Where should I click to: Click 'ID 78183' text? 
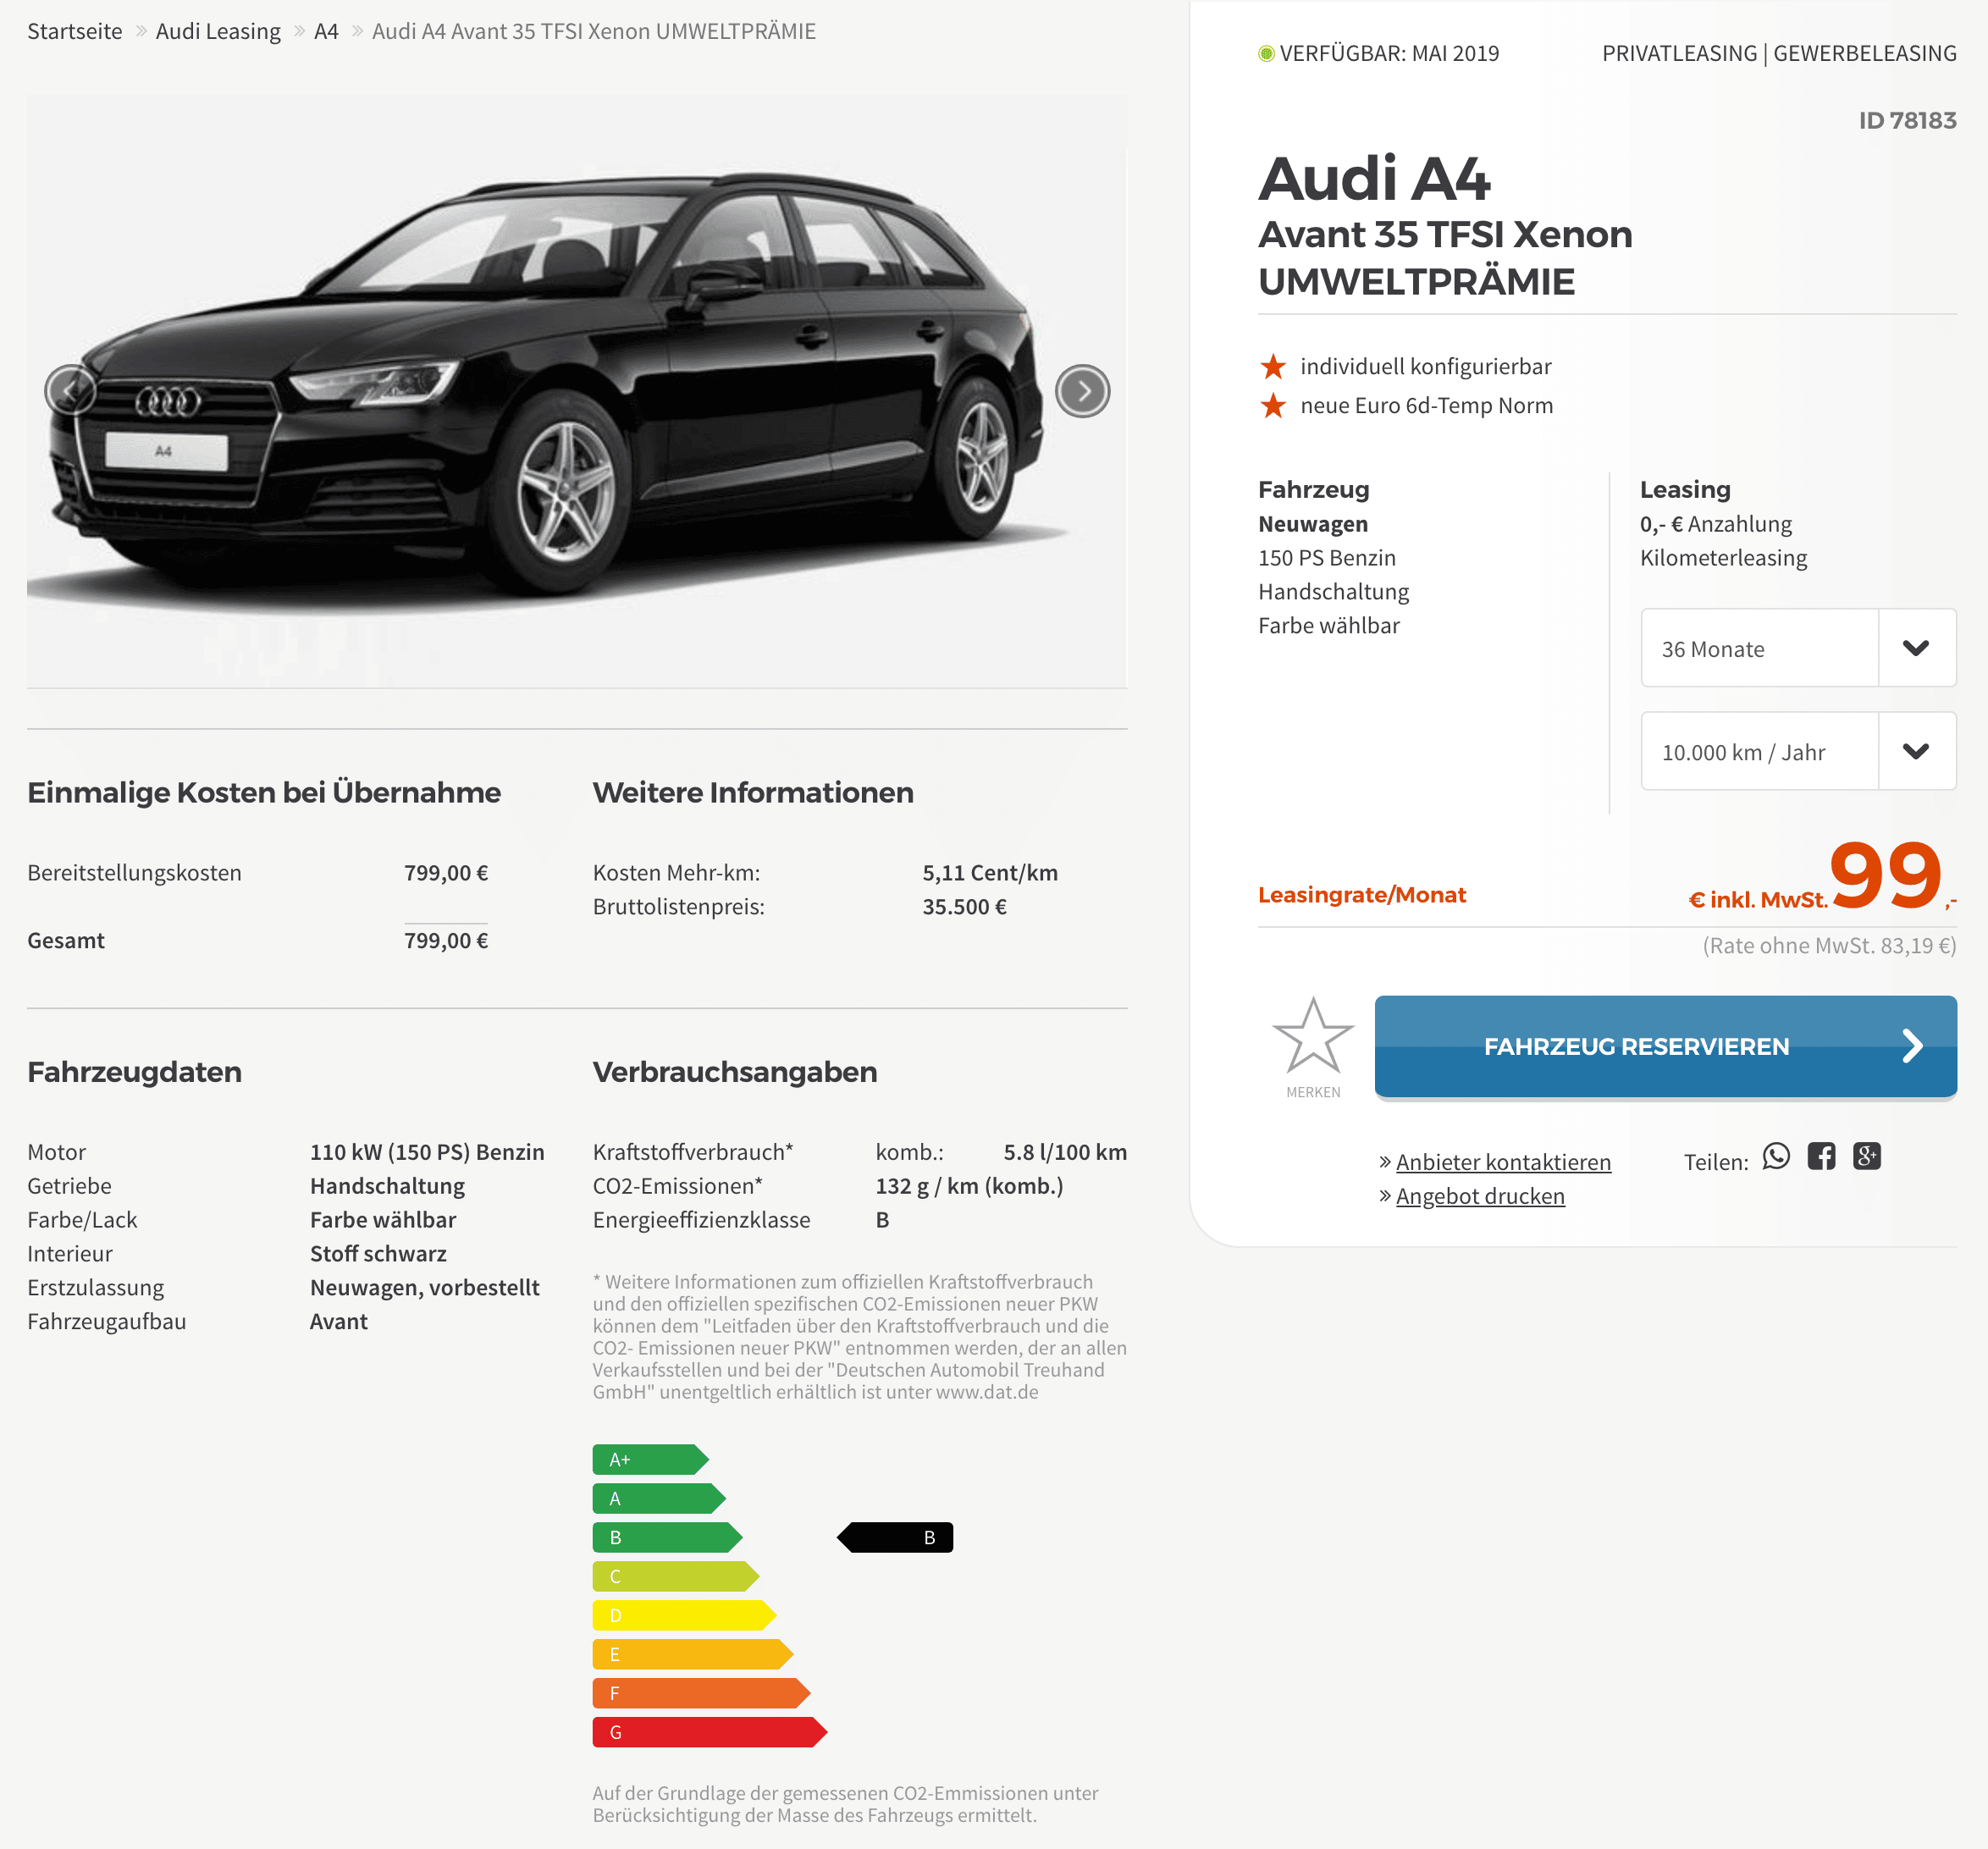click(x=1907, y=121)
